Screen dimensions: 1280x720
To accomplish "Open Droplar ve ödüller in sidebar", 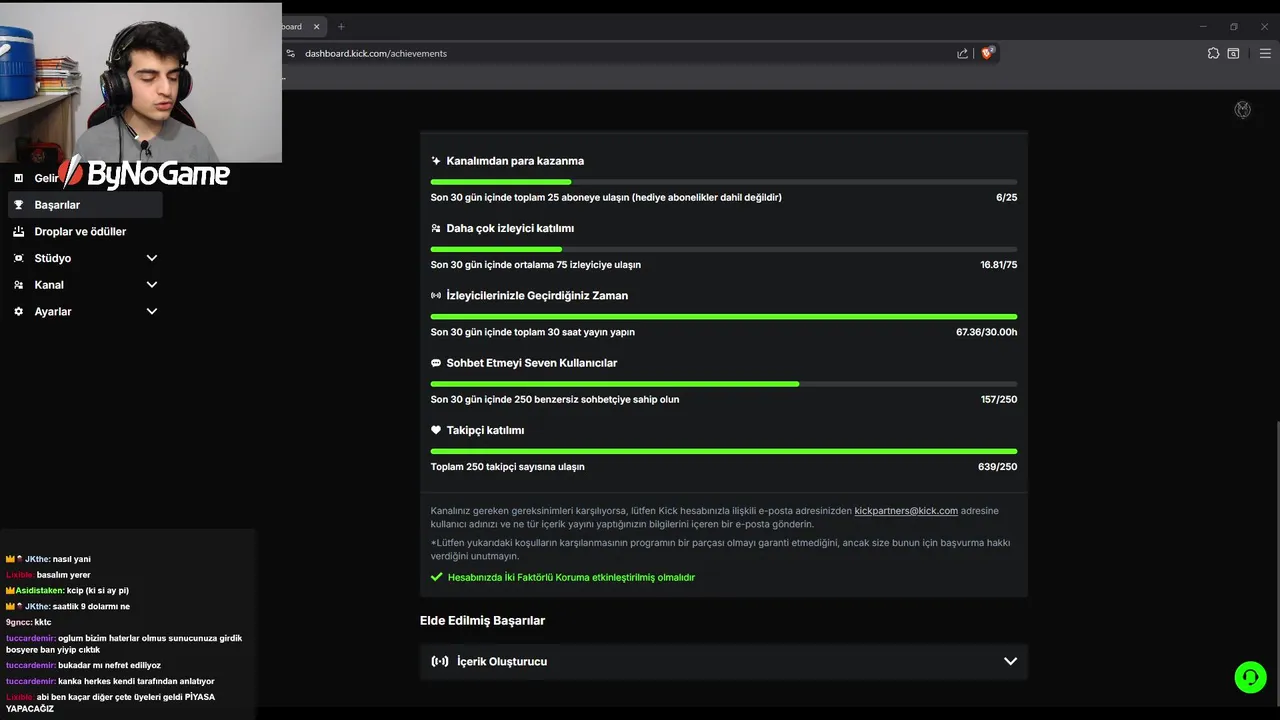I will (x=80, y=232).
